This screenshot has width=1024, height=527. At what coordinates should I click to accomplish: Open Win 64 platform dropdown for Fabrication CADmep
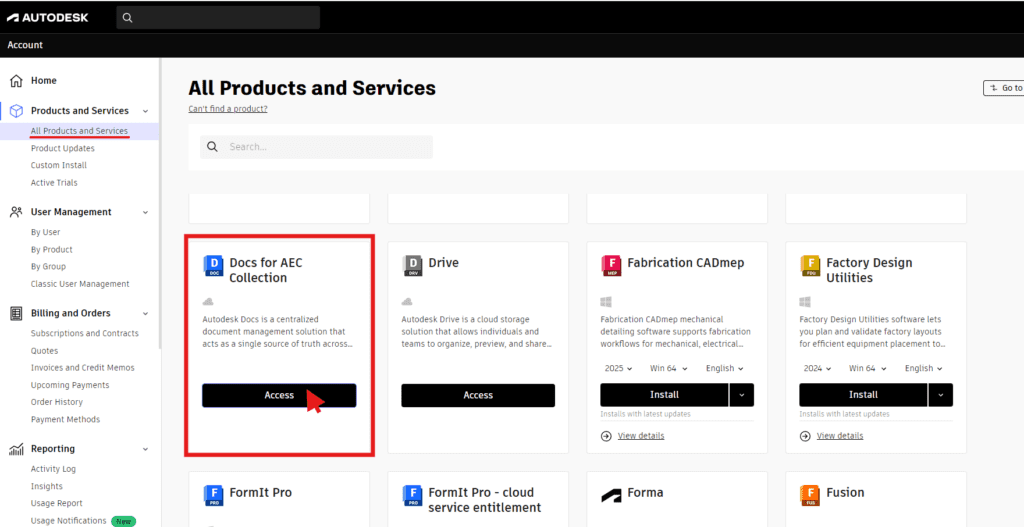pyautogui.click(x=669, y=368)
